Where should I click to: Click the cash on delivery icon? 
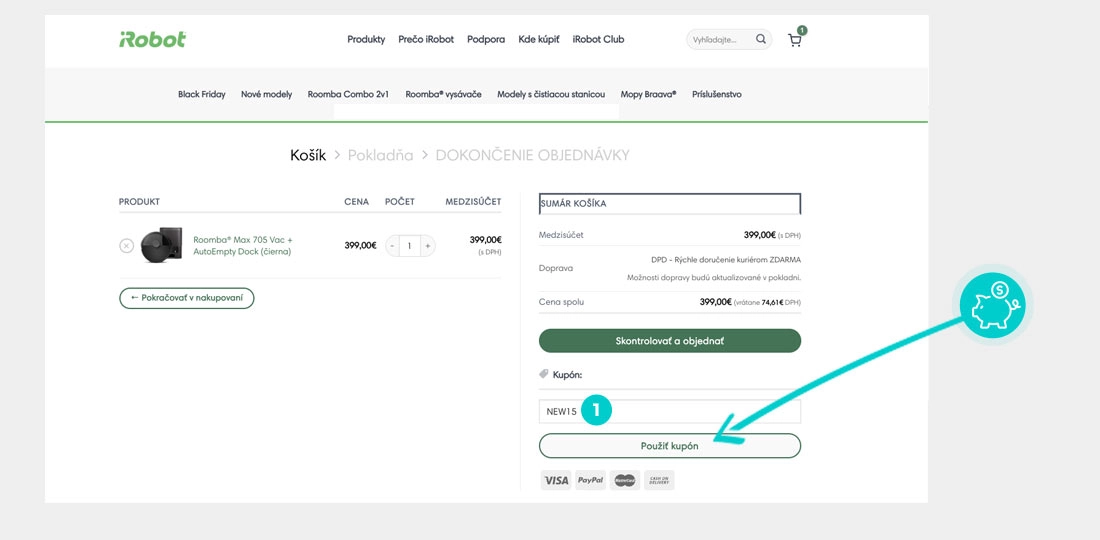(x=659, y=480)
